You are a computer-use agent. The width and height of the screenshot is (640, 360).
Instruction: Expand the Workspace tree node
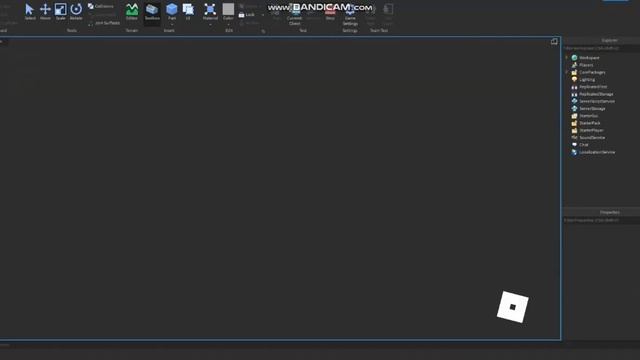click(567, 58)
